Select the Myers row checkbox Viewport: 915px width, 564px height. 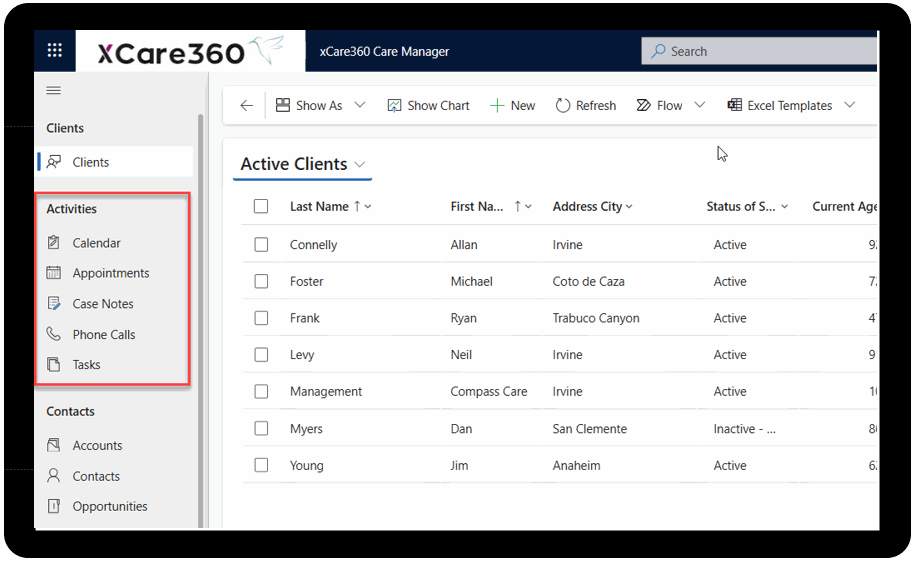(261, 429)
